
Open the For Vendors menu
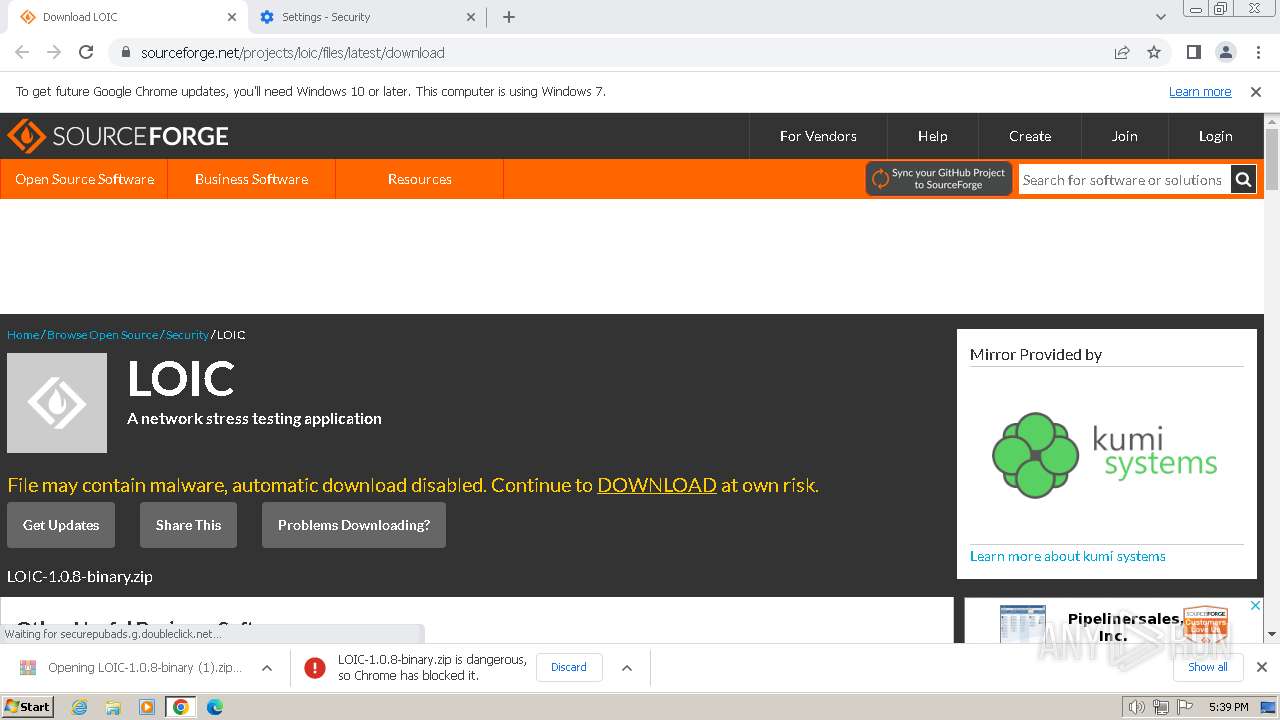click(818, 136)
